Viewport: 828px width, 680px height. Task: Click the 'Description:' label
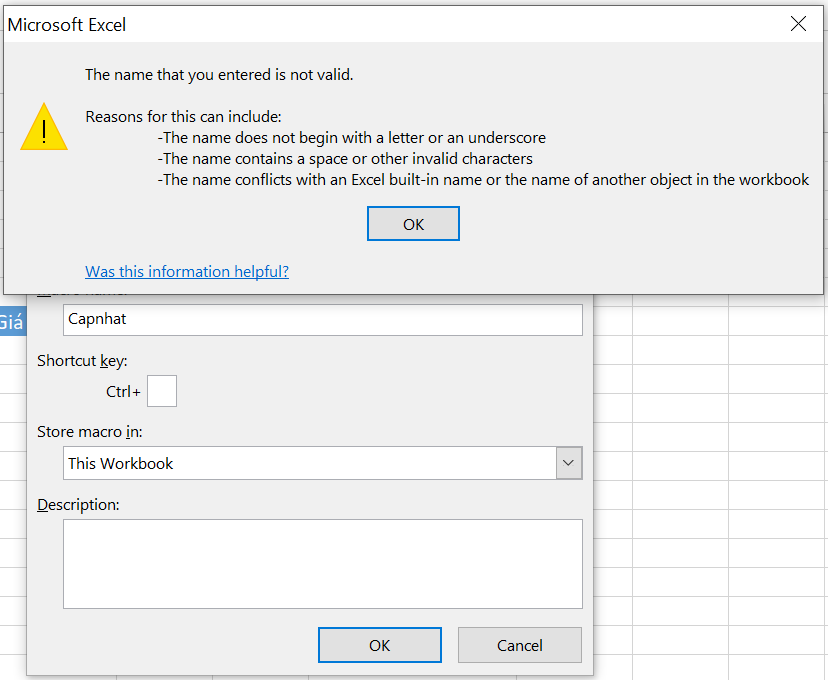tap(78, 505)
